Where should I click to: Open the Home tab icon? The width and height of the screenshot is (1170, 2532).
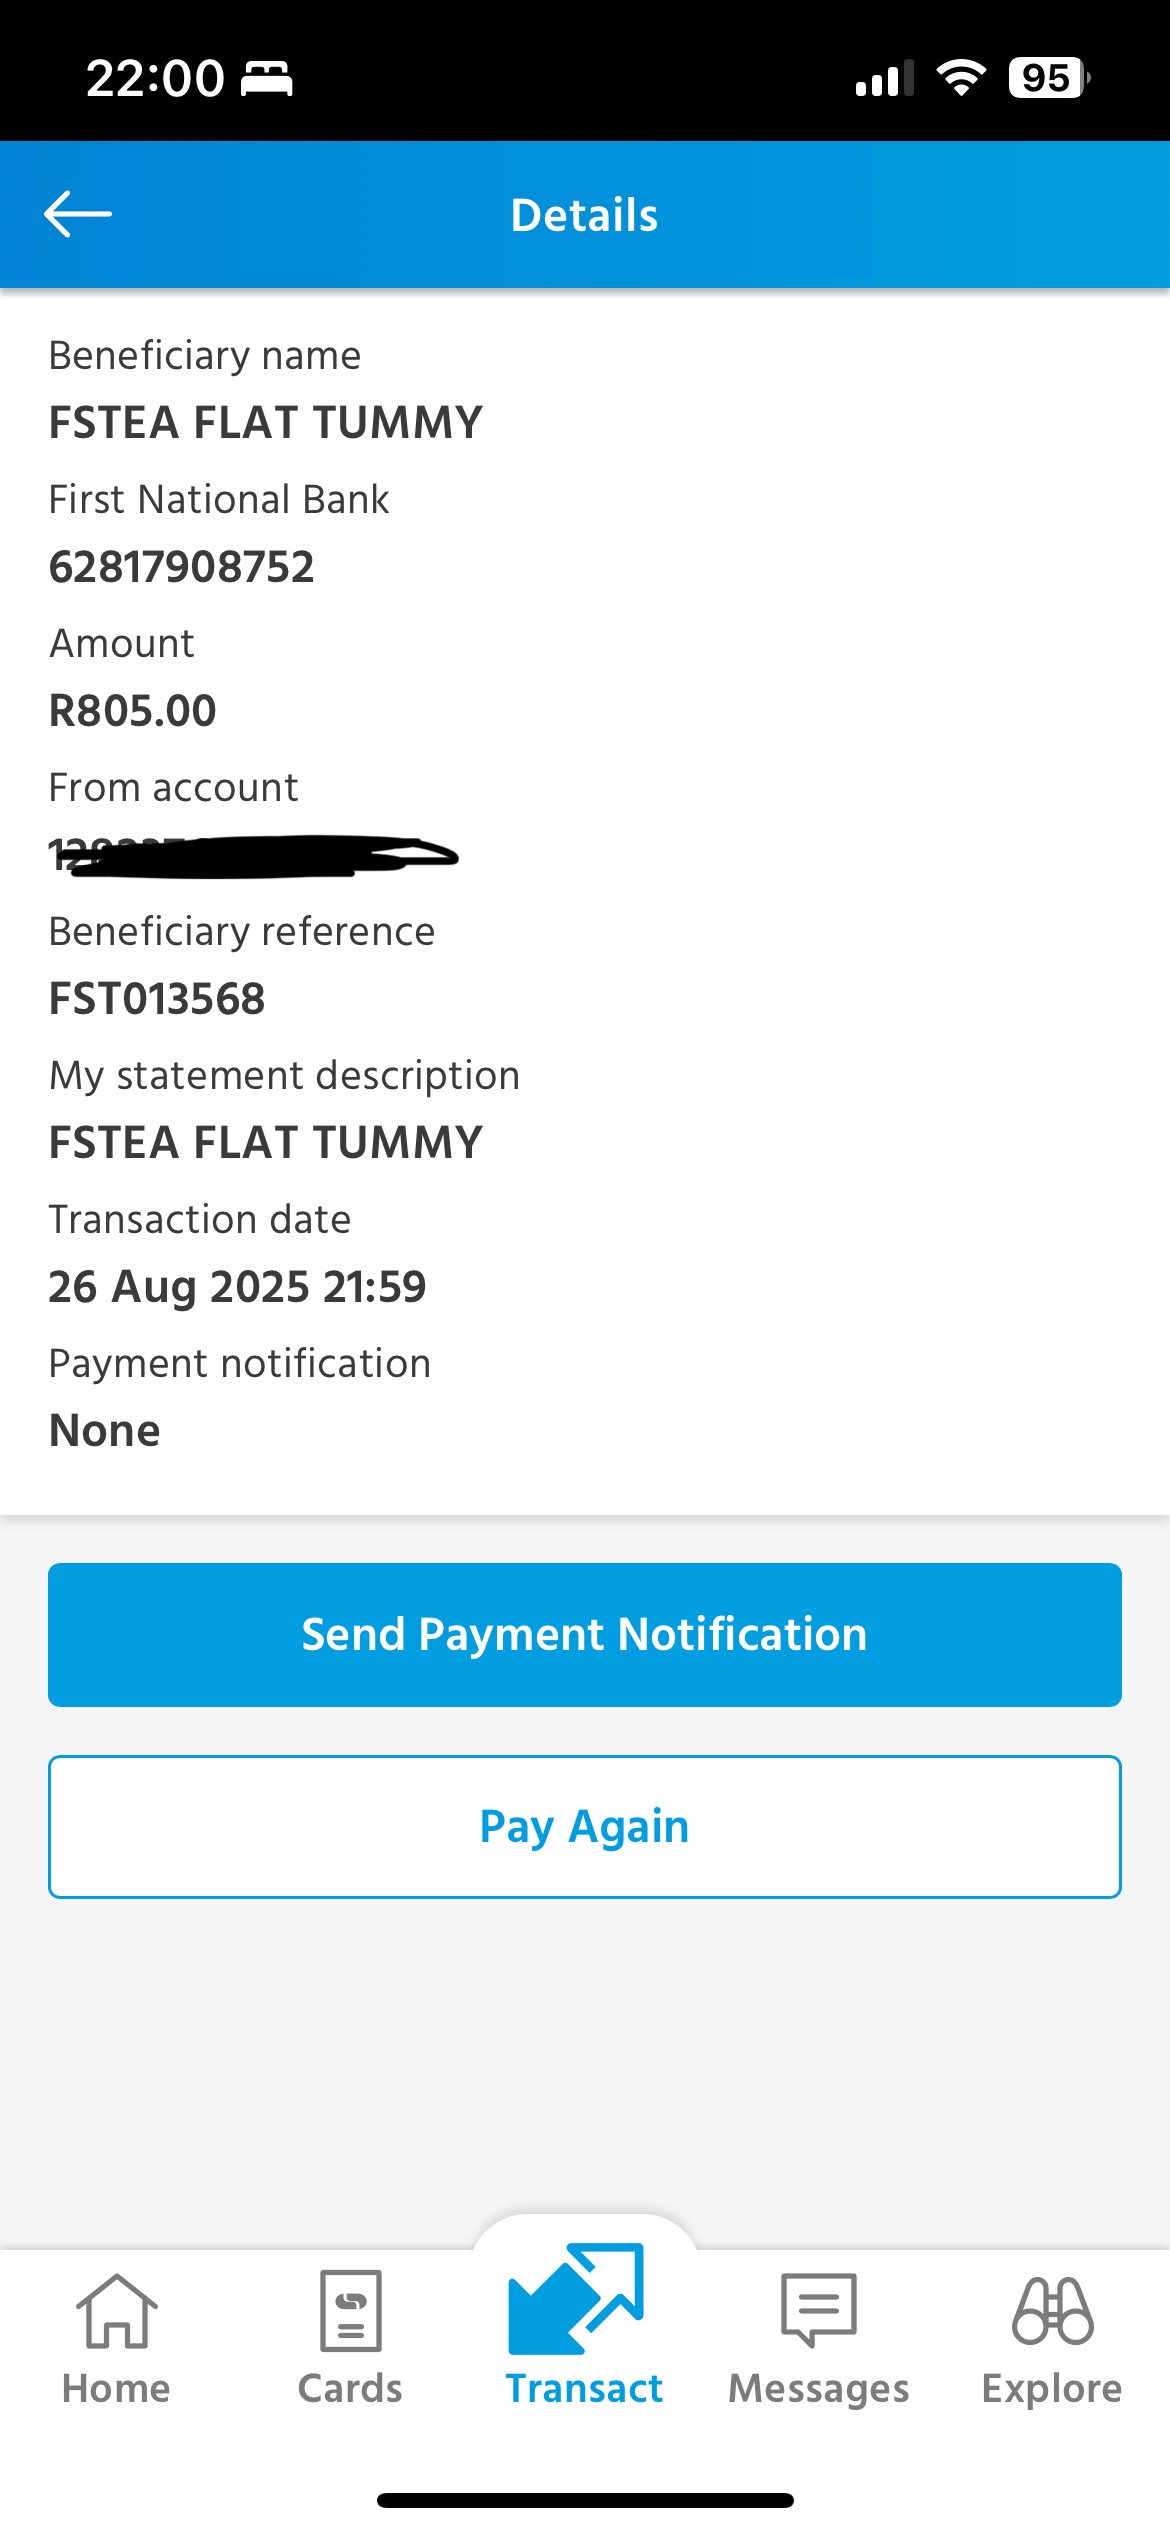[x=116, y=2310]
